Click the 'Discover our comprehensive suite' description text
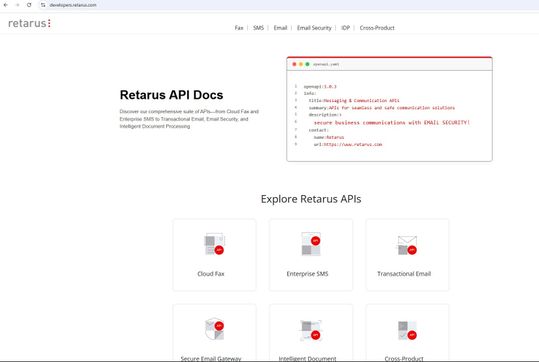This screenshot has width=539, height=362. [x=189, y=119]
